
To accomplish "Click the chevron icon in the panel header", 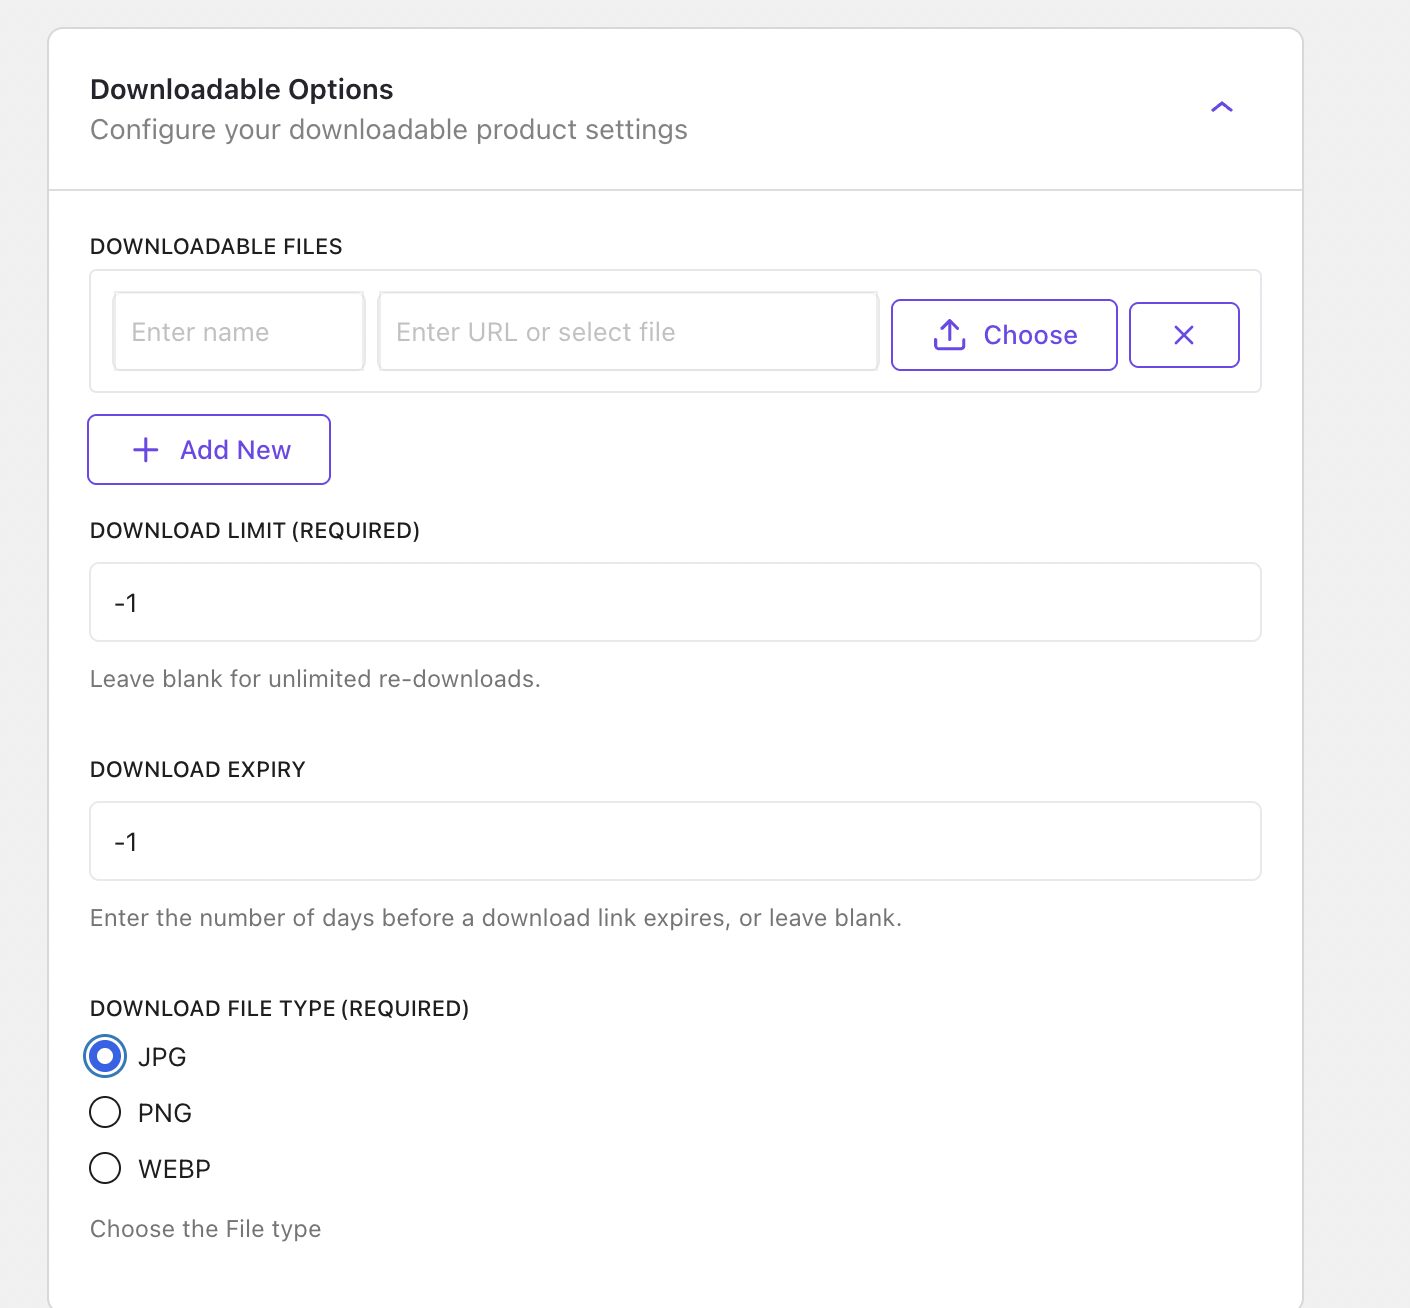I will pos(1221,107).
